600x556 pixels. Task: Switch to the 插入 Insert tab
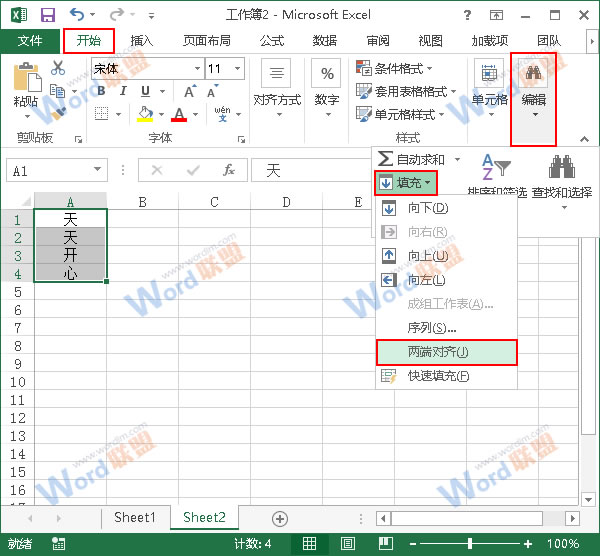tap(142, 41)
